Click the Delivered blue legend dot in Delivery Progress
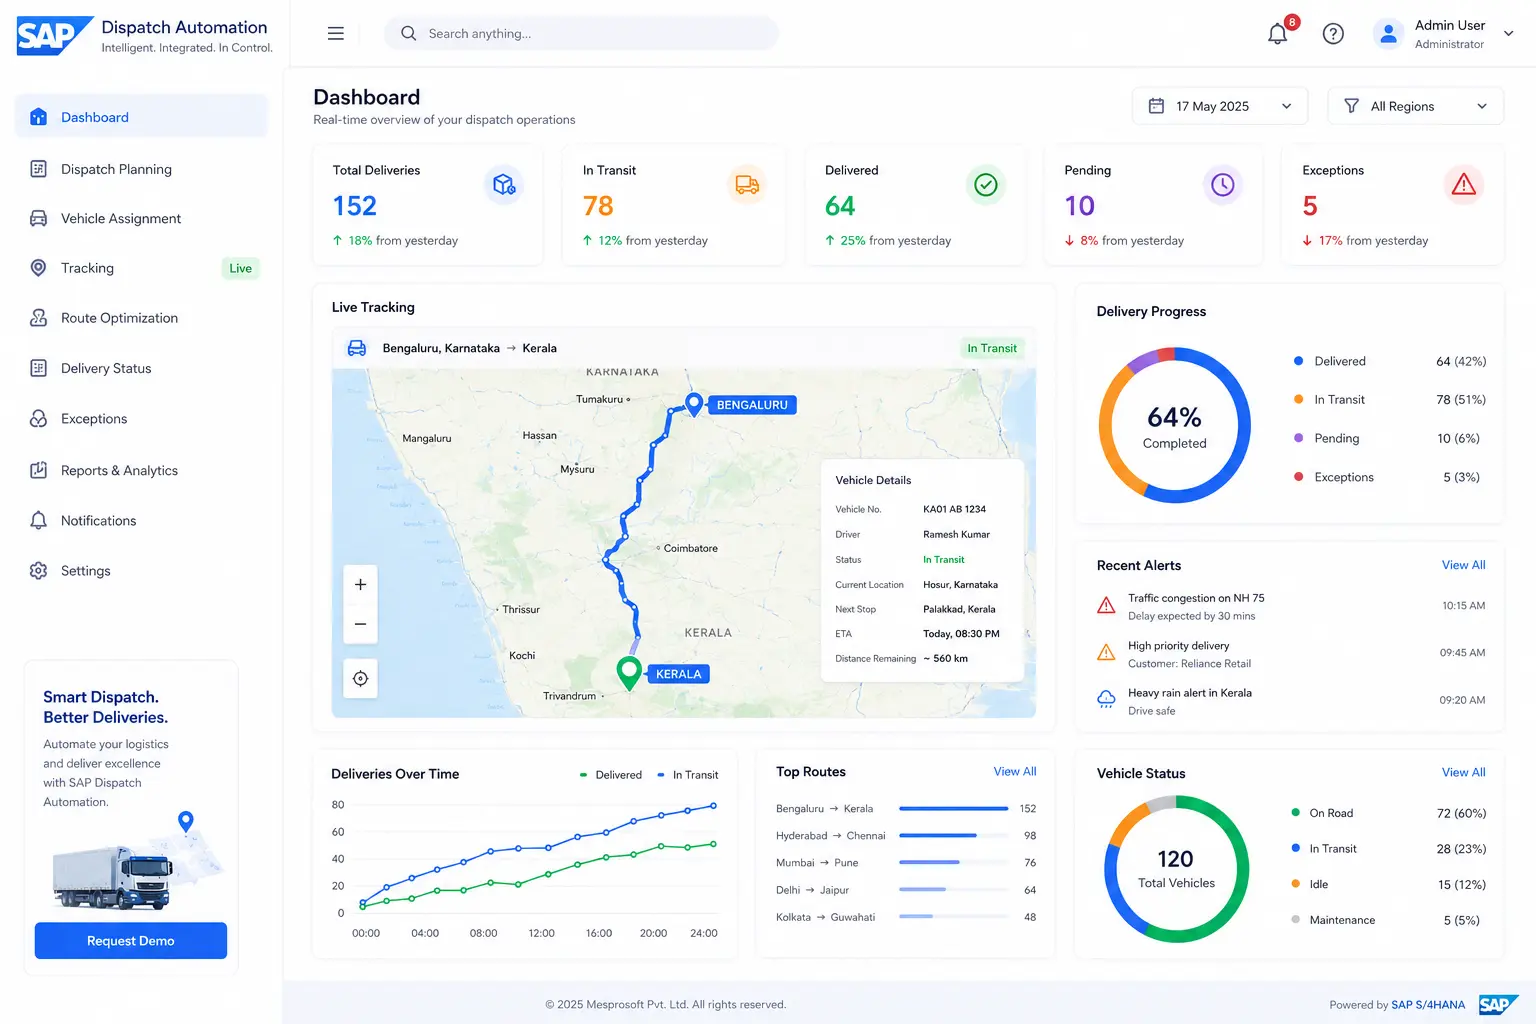 click(1298, 361)
